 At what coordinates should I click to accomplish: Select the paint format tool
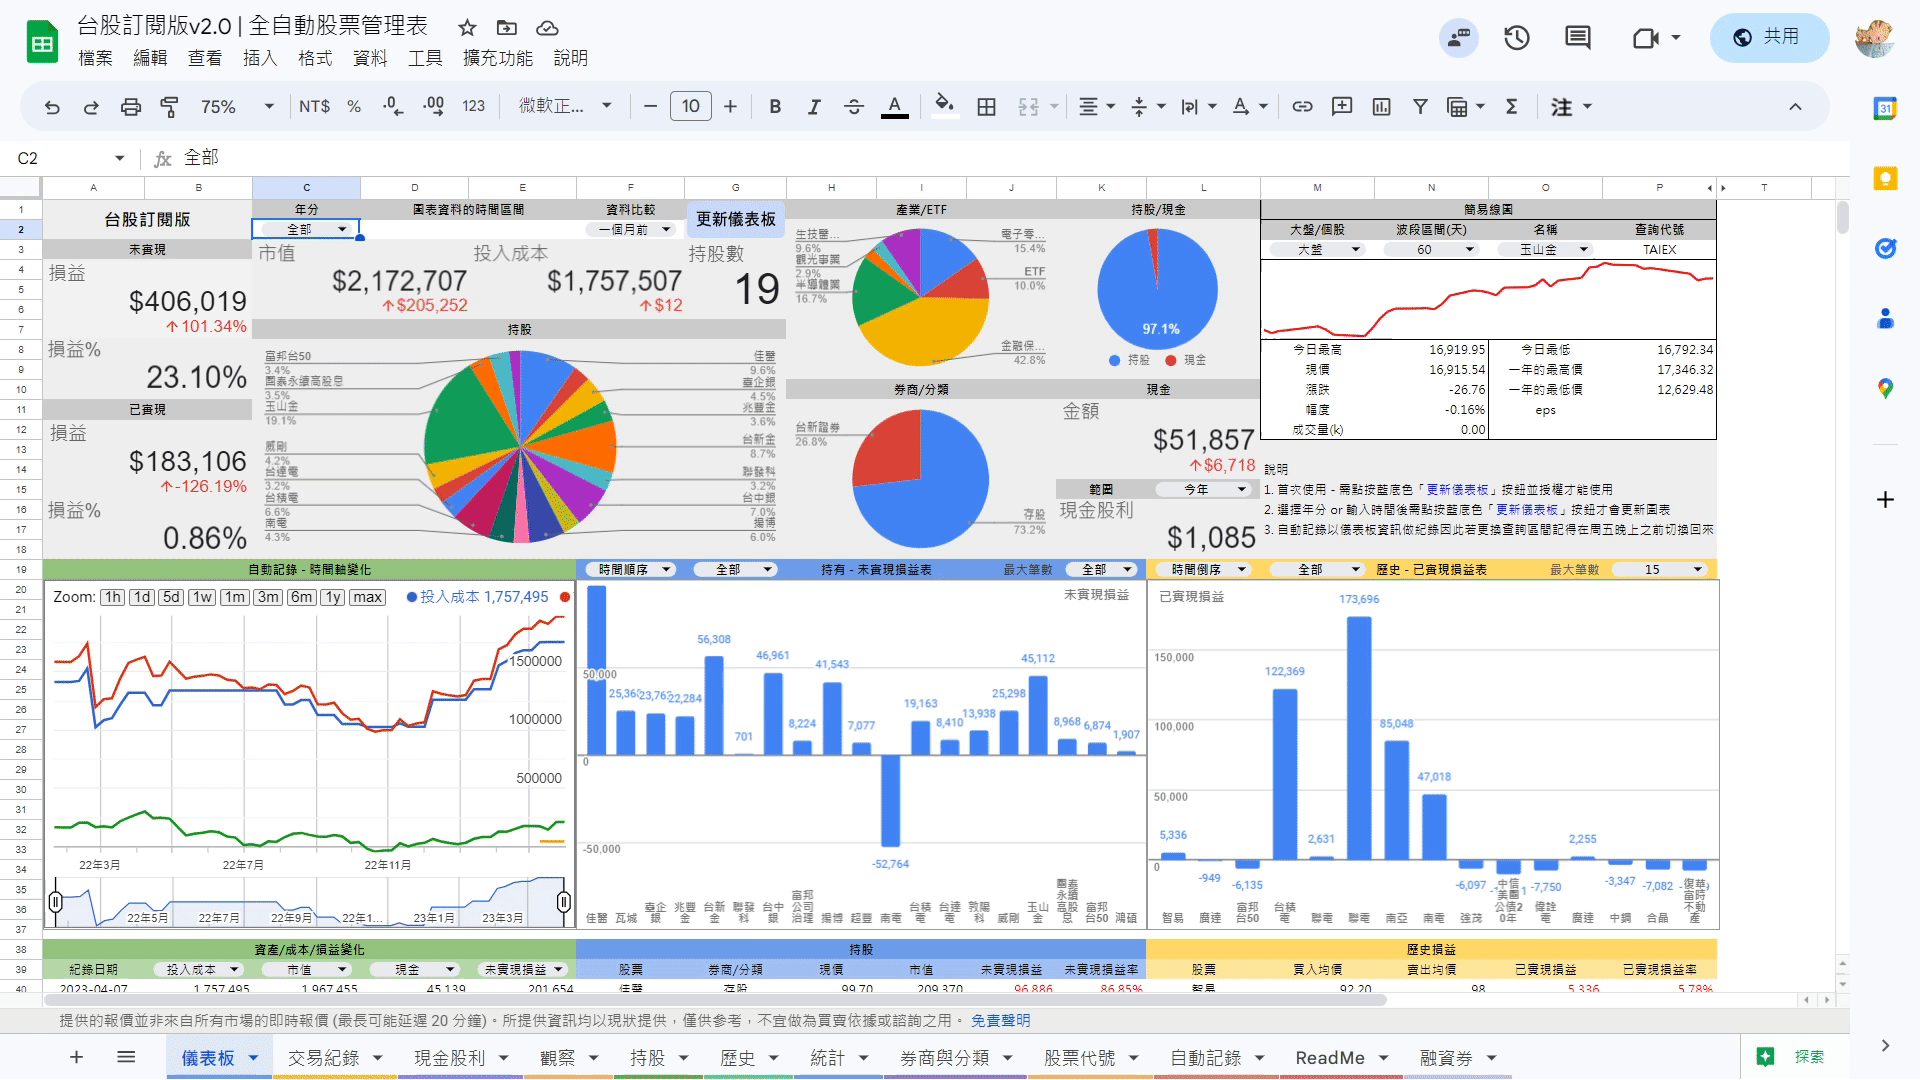point(169,107)
